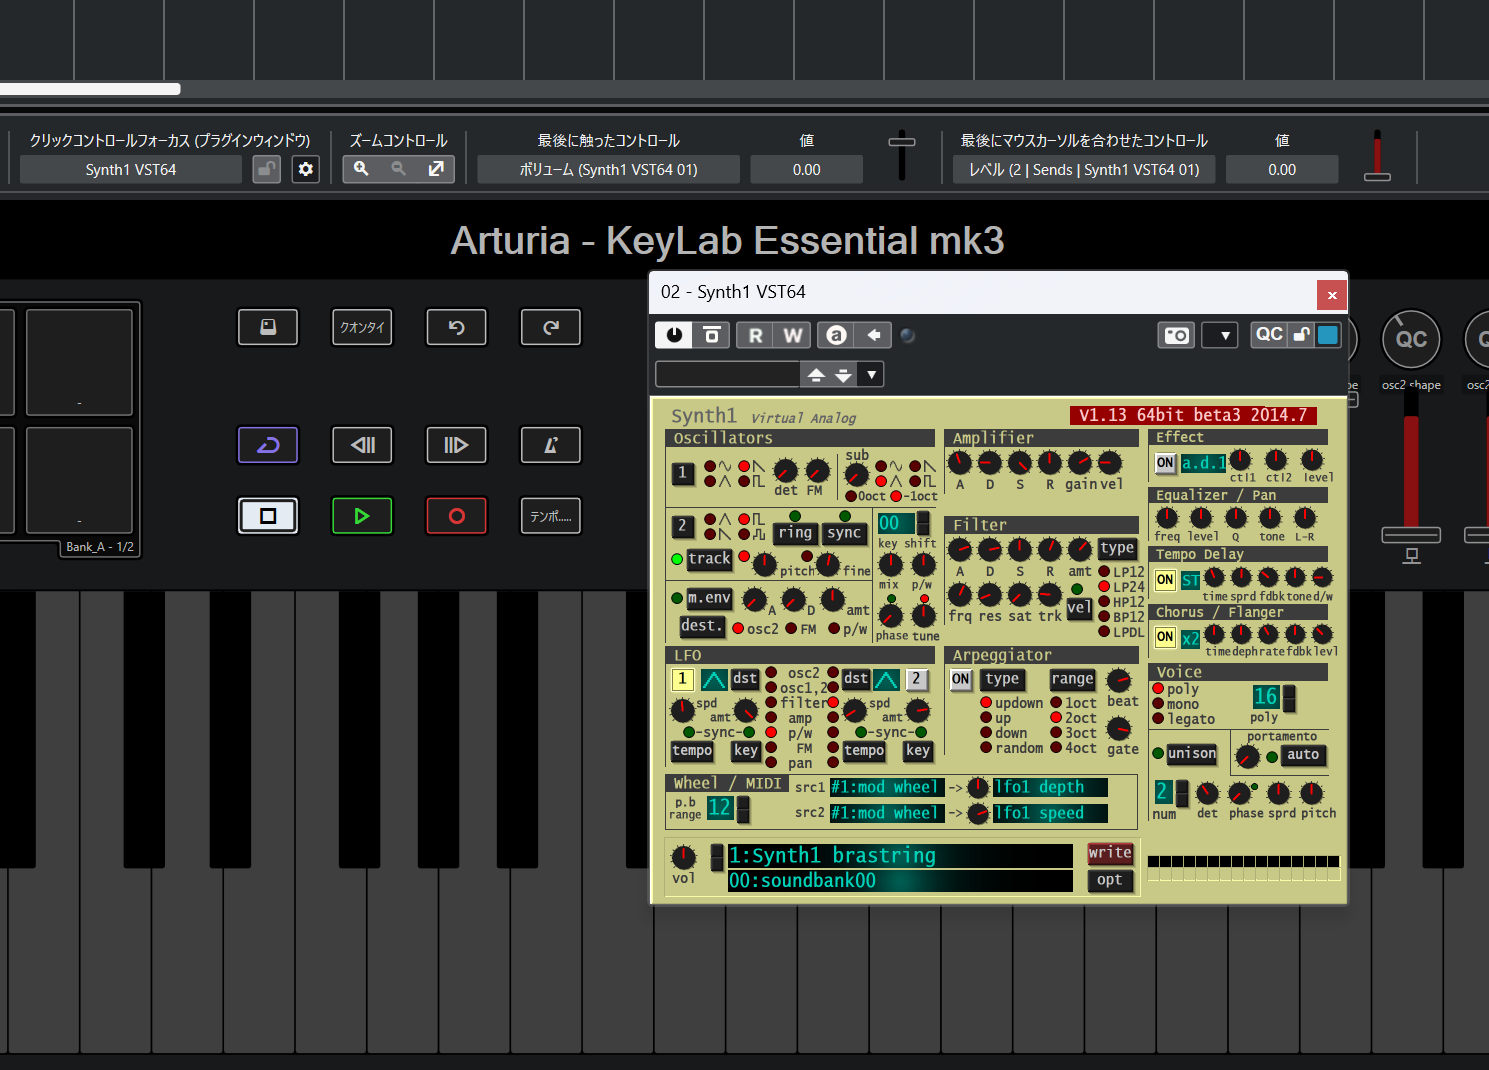
Task: Click the ボリューム (Synth1 VST64 01) field
Action: 608,169
